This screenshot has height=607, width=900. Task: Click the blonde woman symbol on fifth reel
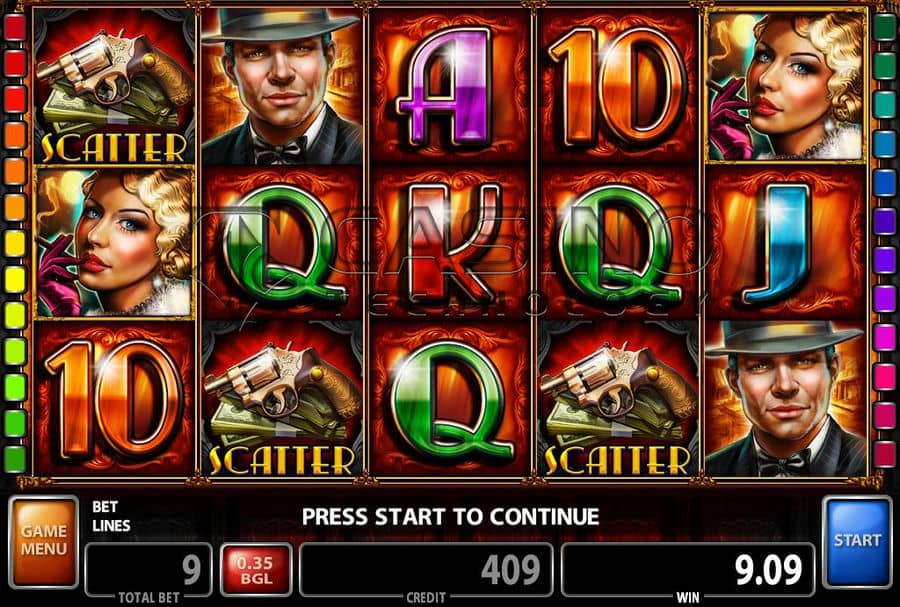click(786, 86)
